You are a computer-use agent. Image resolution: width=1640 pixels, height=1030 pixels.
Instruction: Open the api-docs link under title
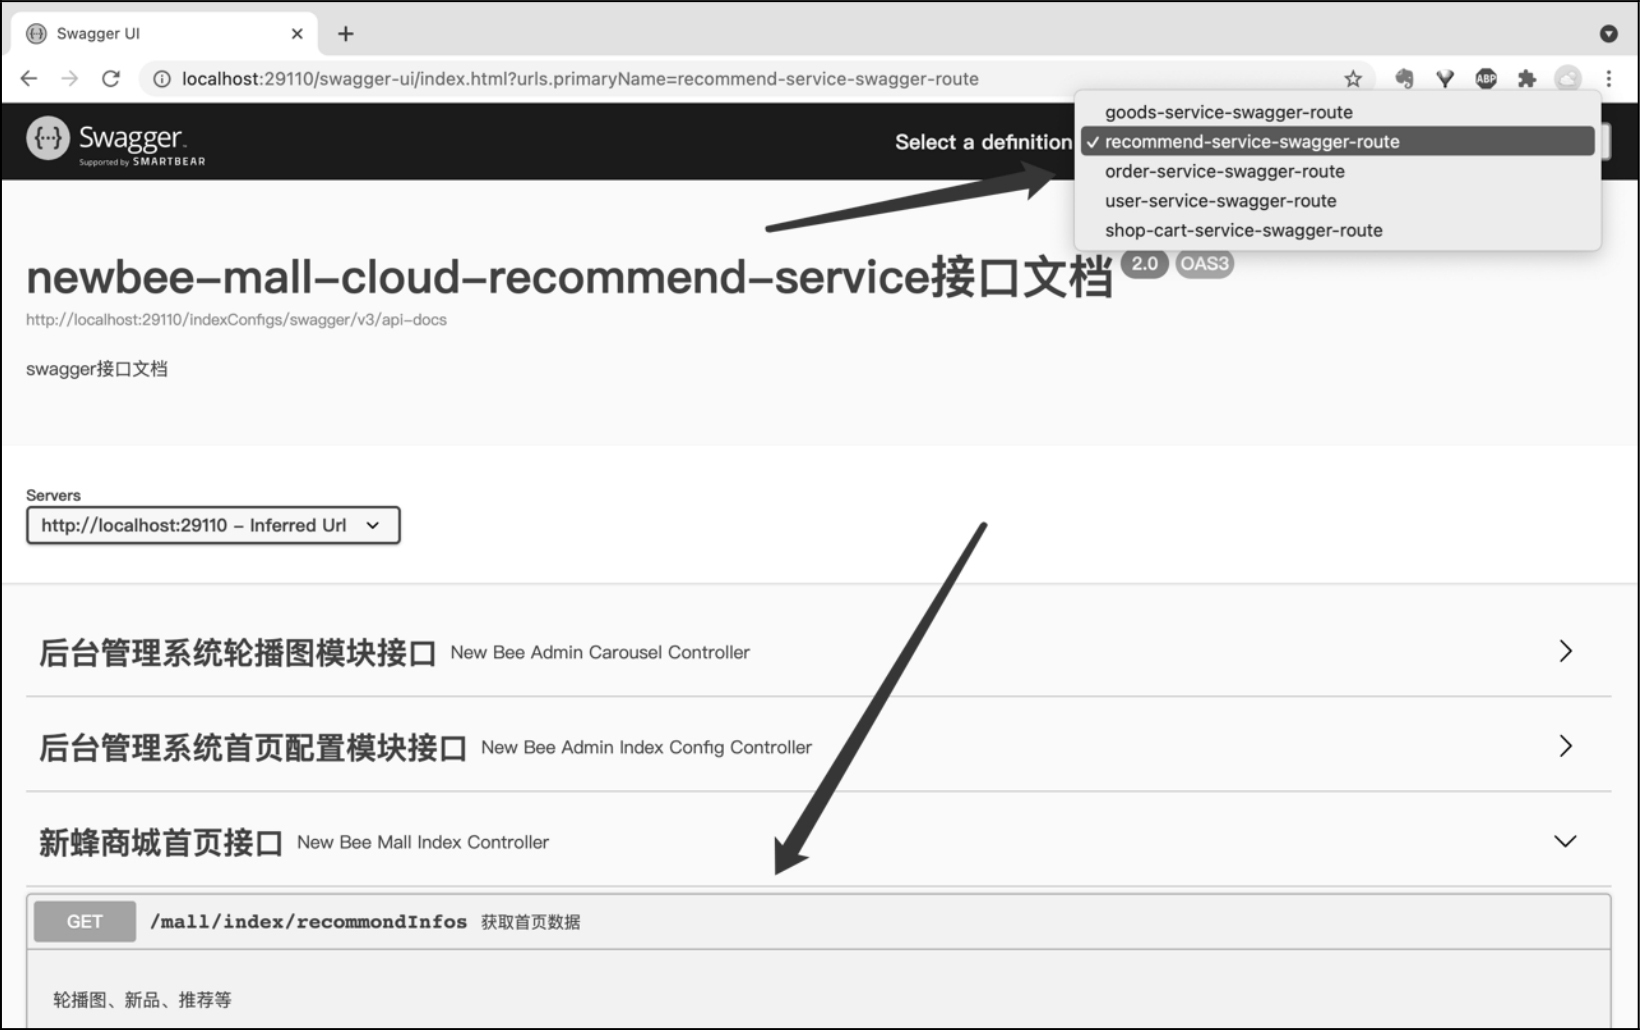click(x=236, y=320)
